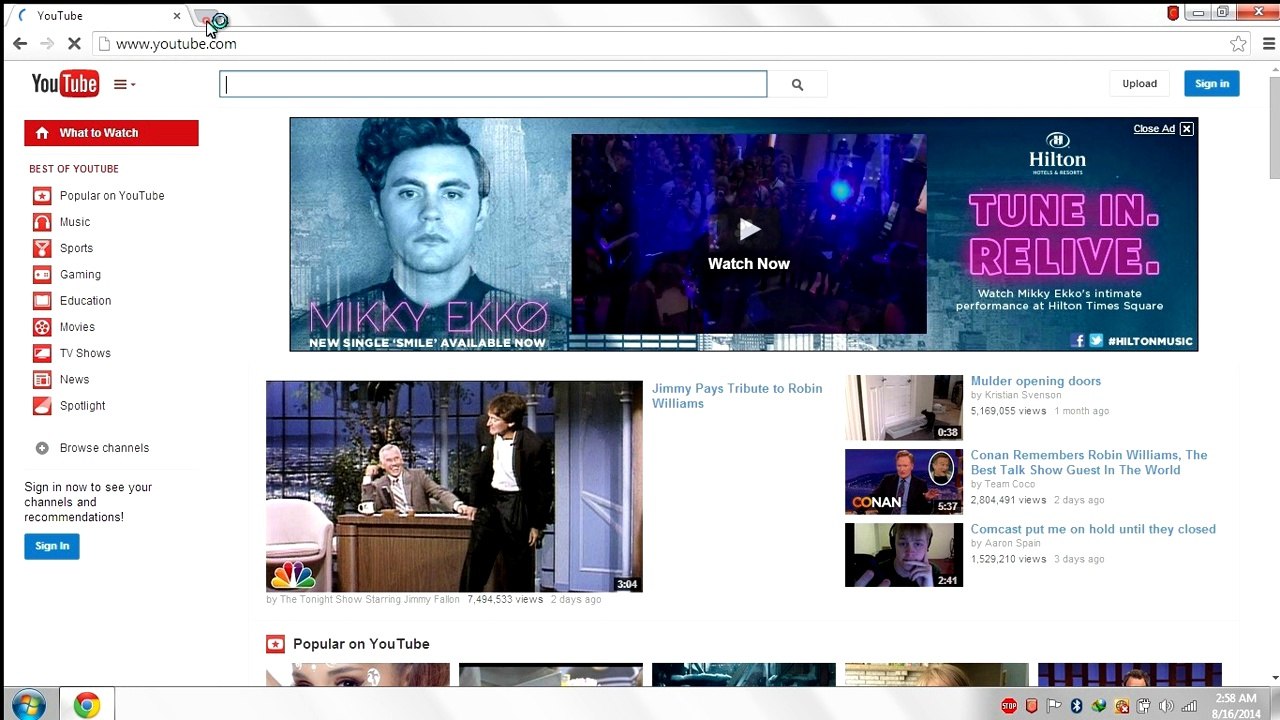The image size is (1280, 720).
Task: Focus the YouTube search box
Action: (493, 84)
